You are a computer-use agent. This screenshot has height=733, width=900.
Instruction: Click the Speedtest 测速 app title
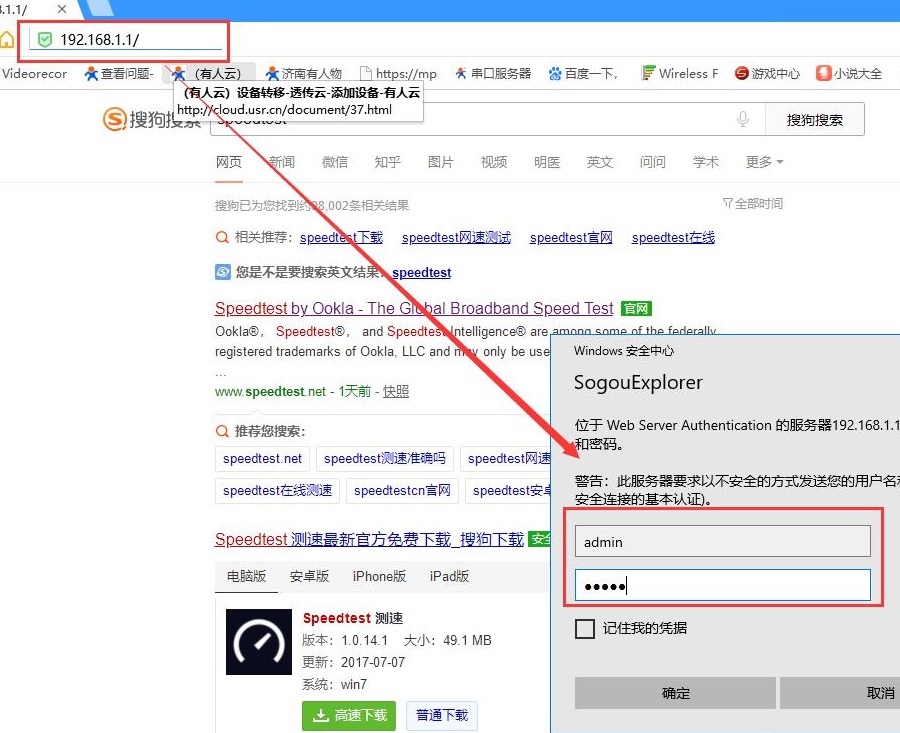353,618
